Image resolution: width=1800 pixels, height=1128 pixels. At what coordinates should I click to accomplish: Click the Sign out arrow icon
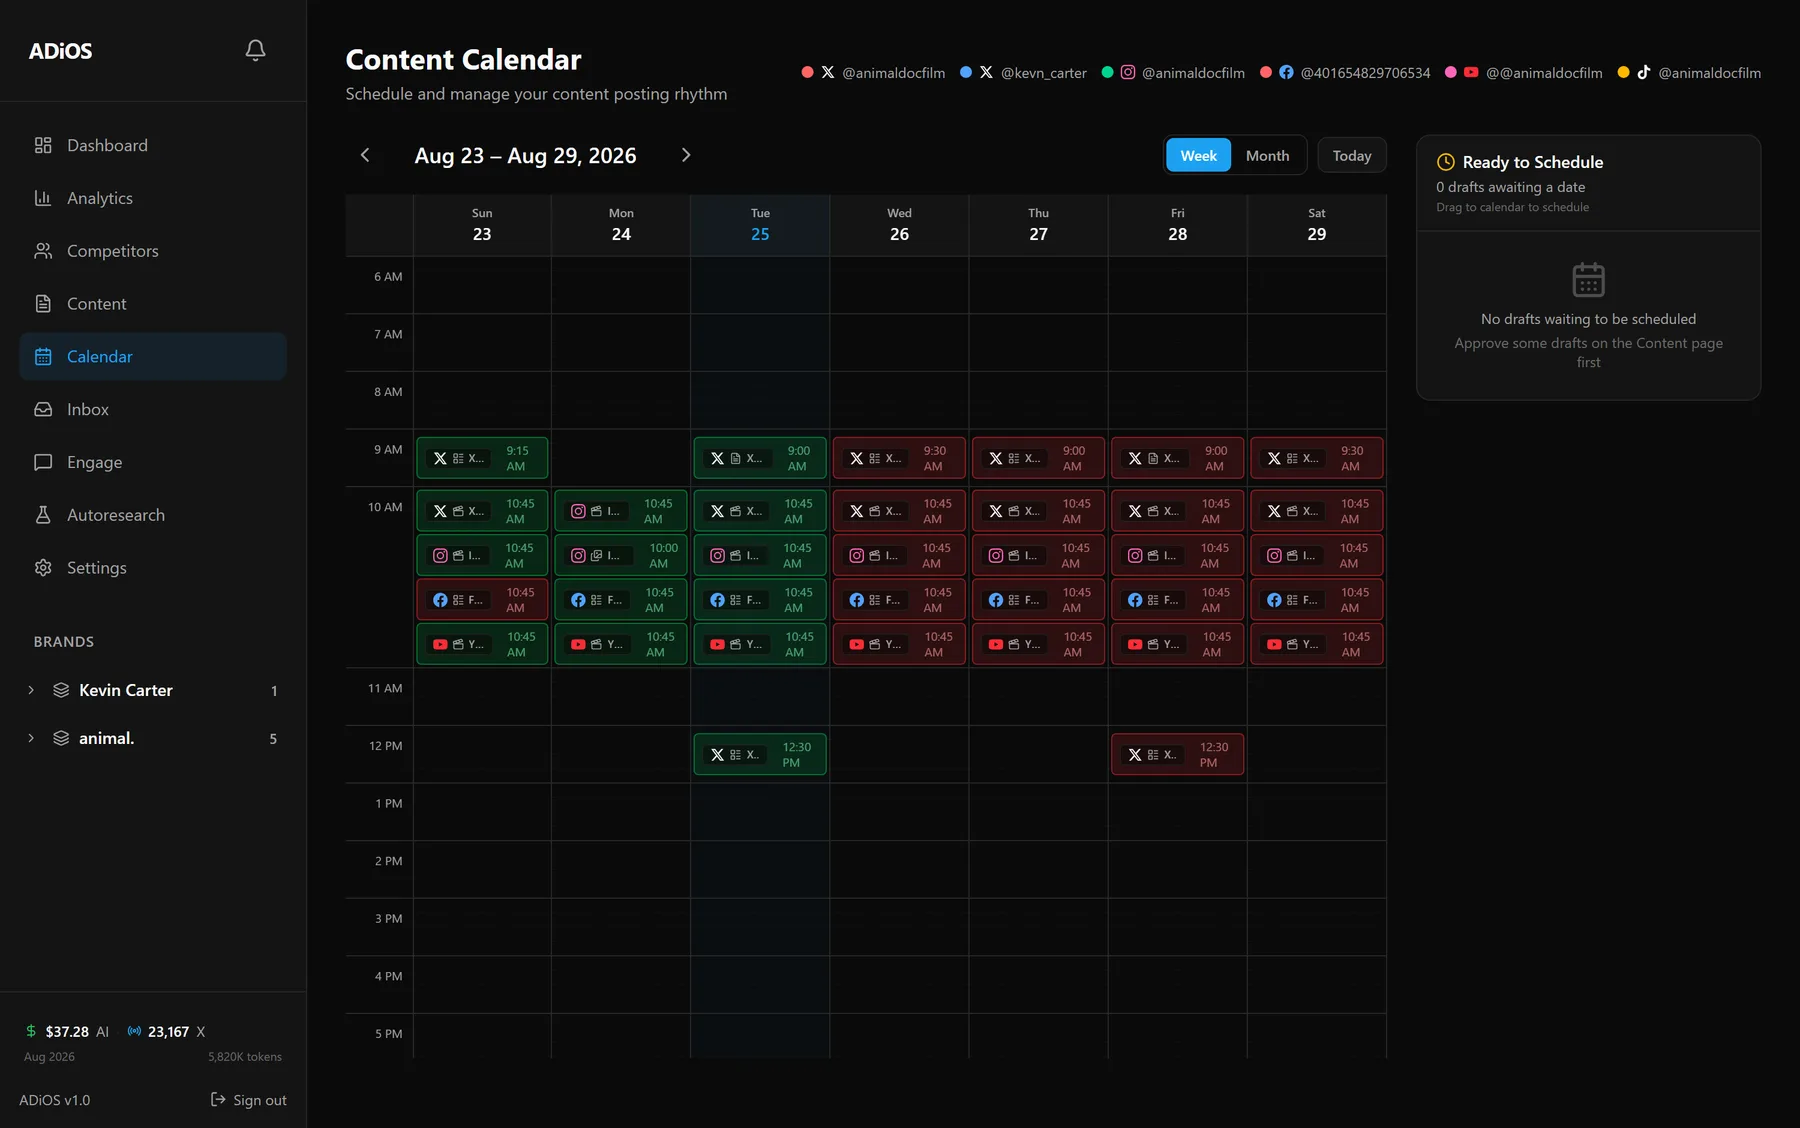[218, 1100]
